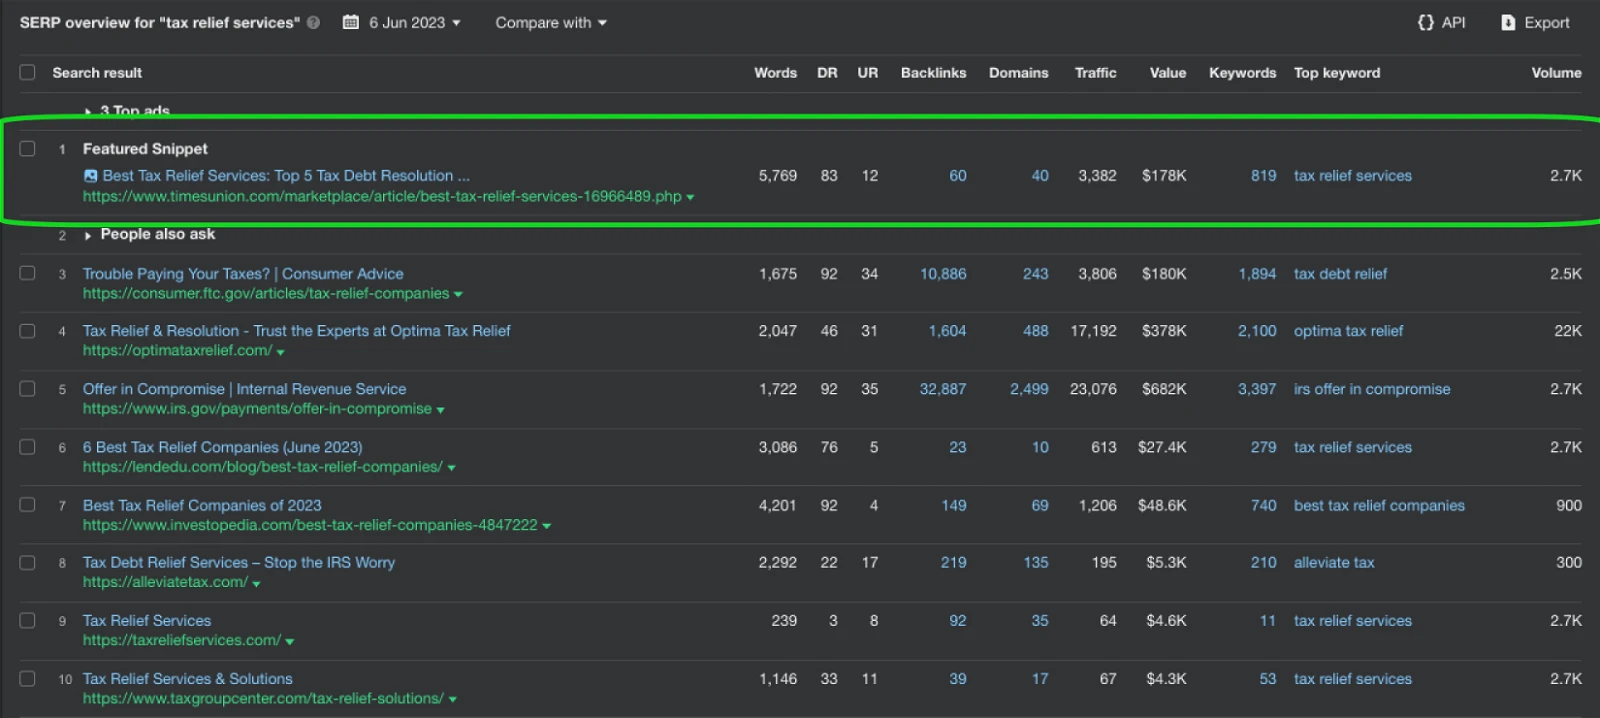Screen dimensions: 1600x718
Task: Click value $682K in IRS row
Action: (x=1164, y=389)
